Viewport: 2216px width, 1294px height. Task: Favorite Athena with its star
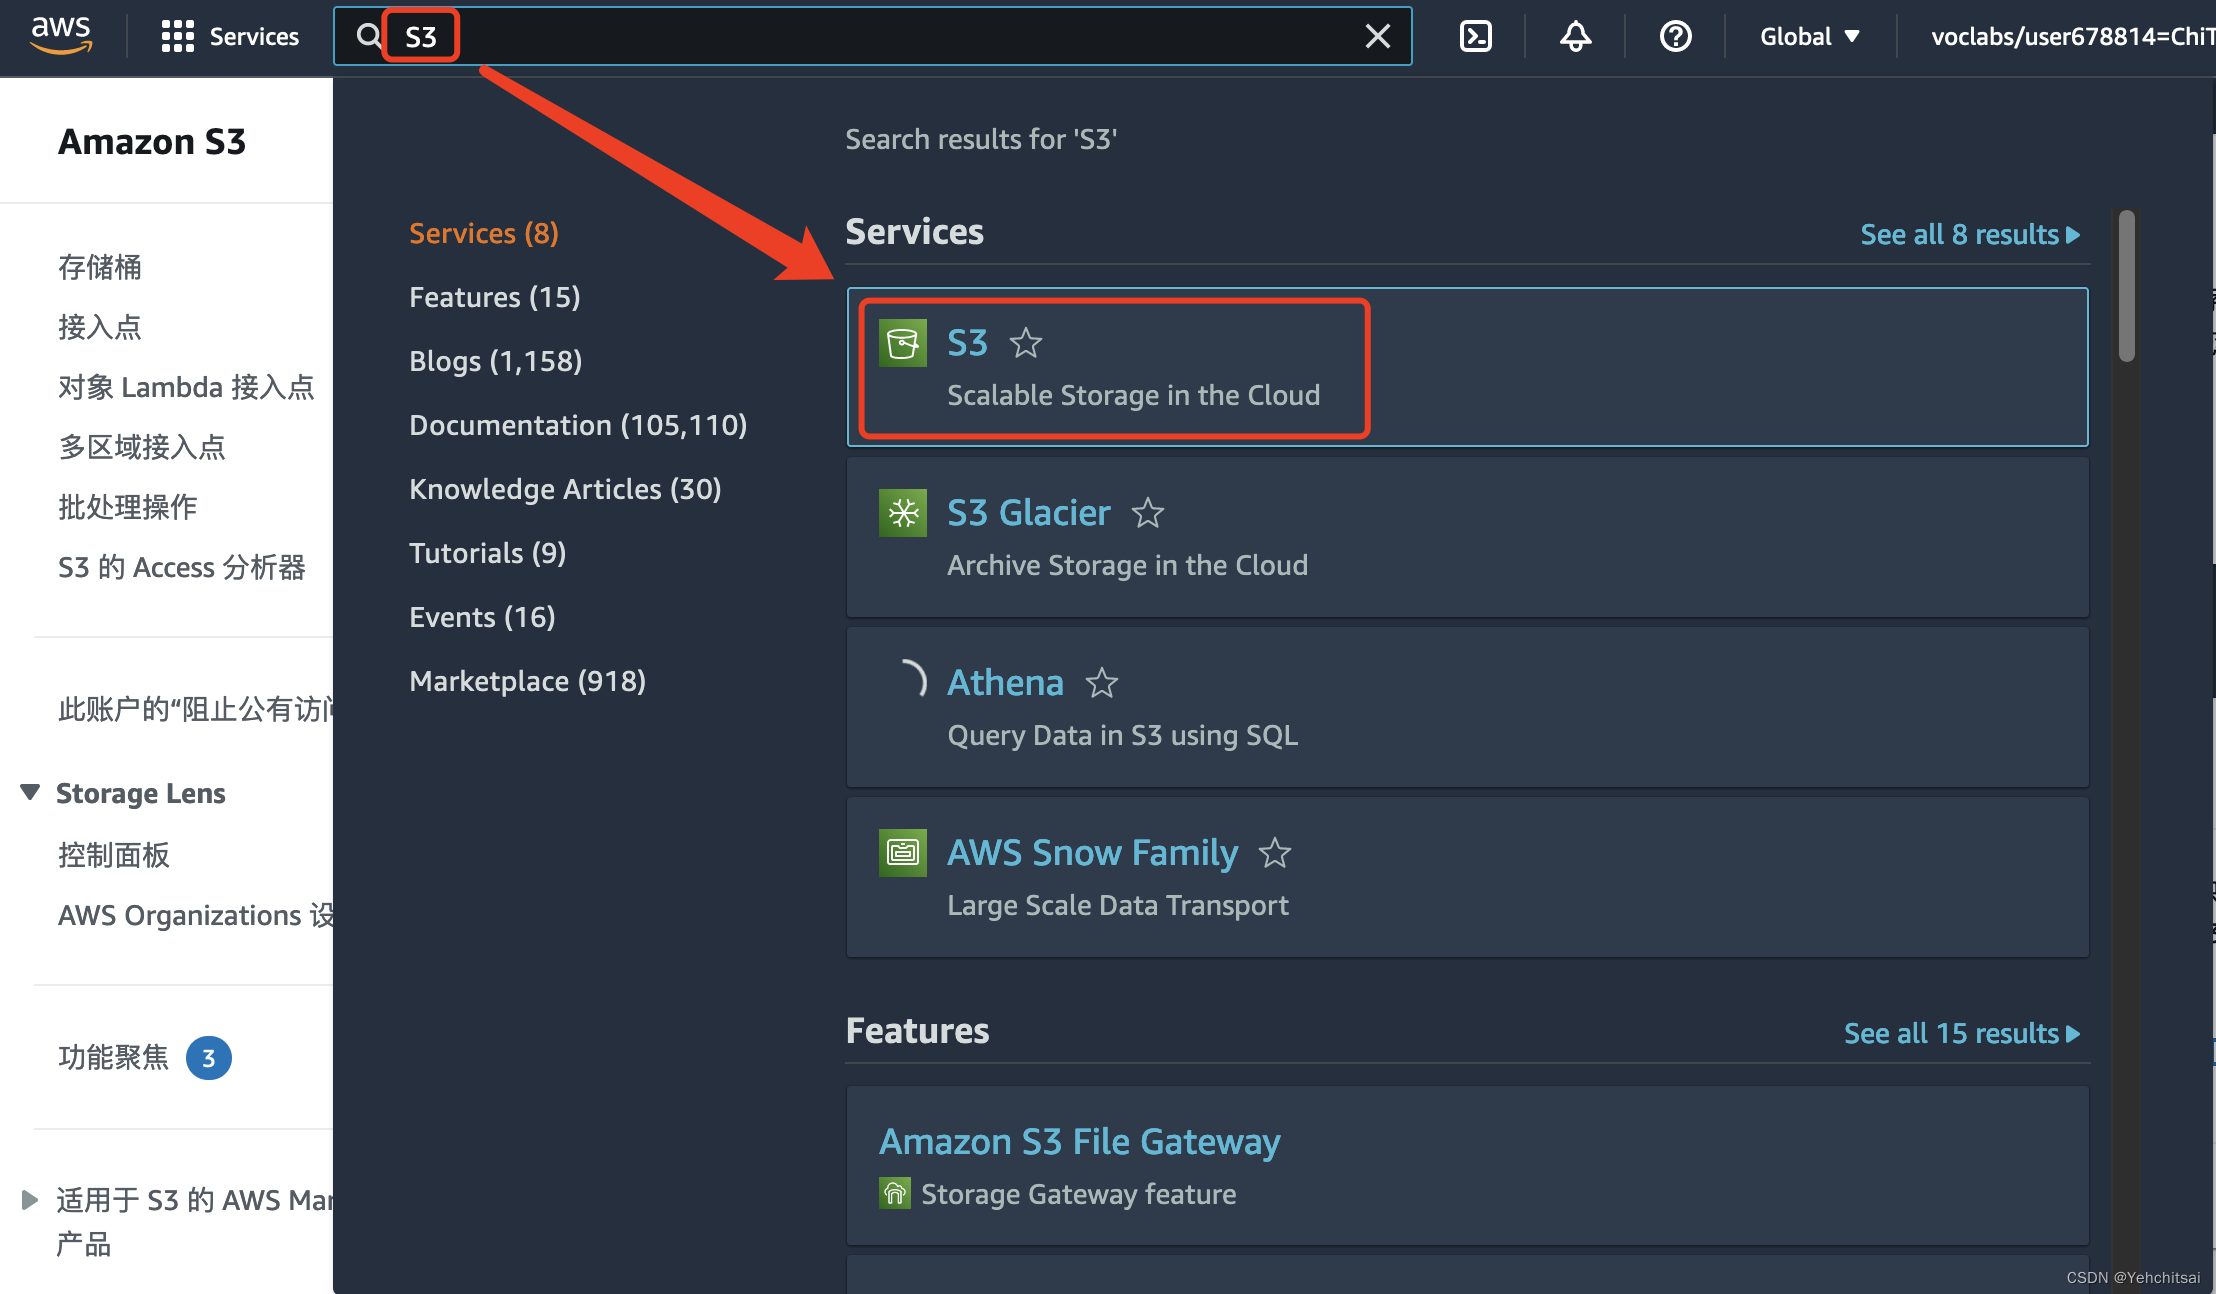(1102, 683)
